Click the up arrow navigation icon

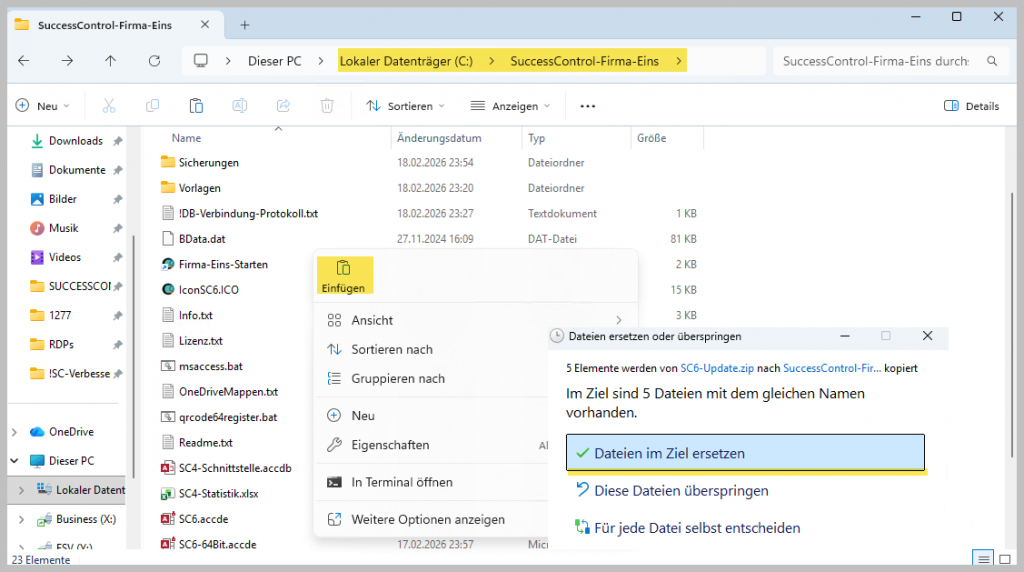point(111,61)
